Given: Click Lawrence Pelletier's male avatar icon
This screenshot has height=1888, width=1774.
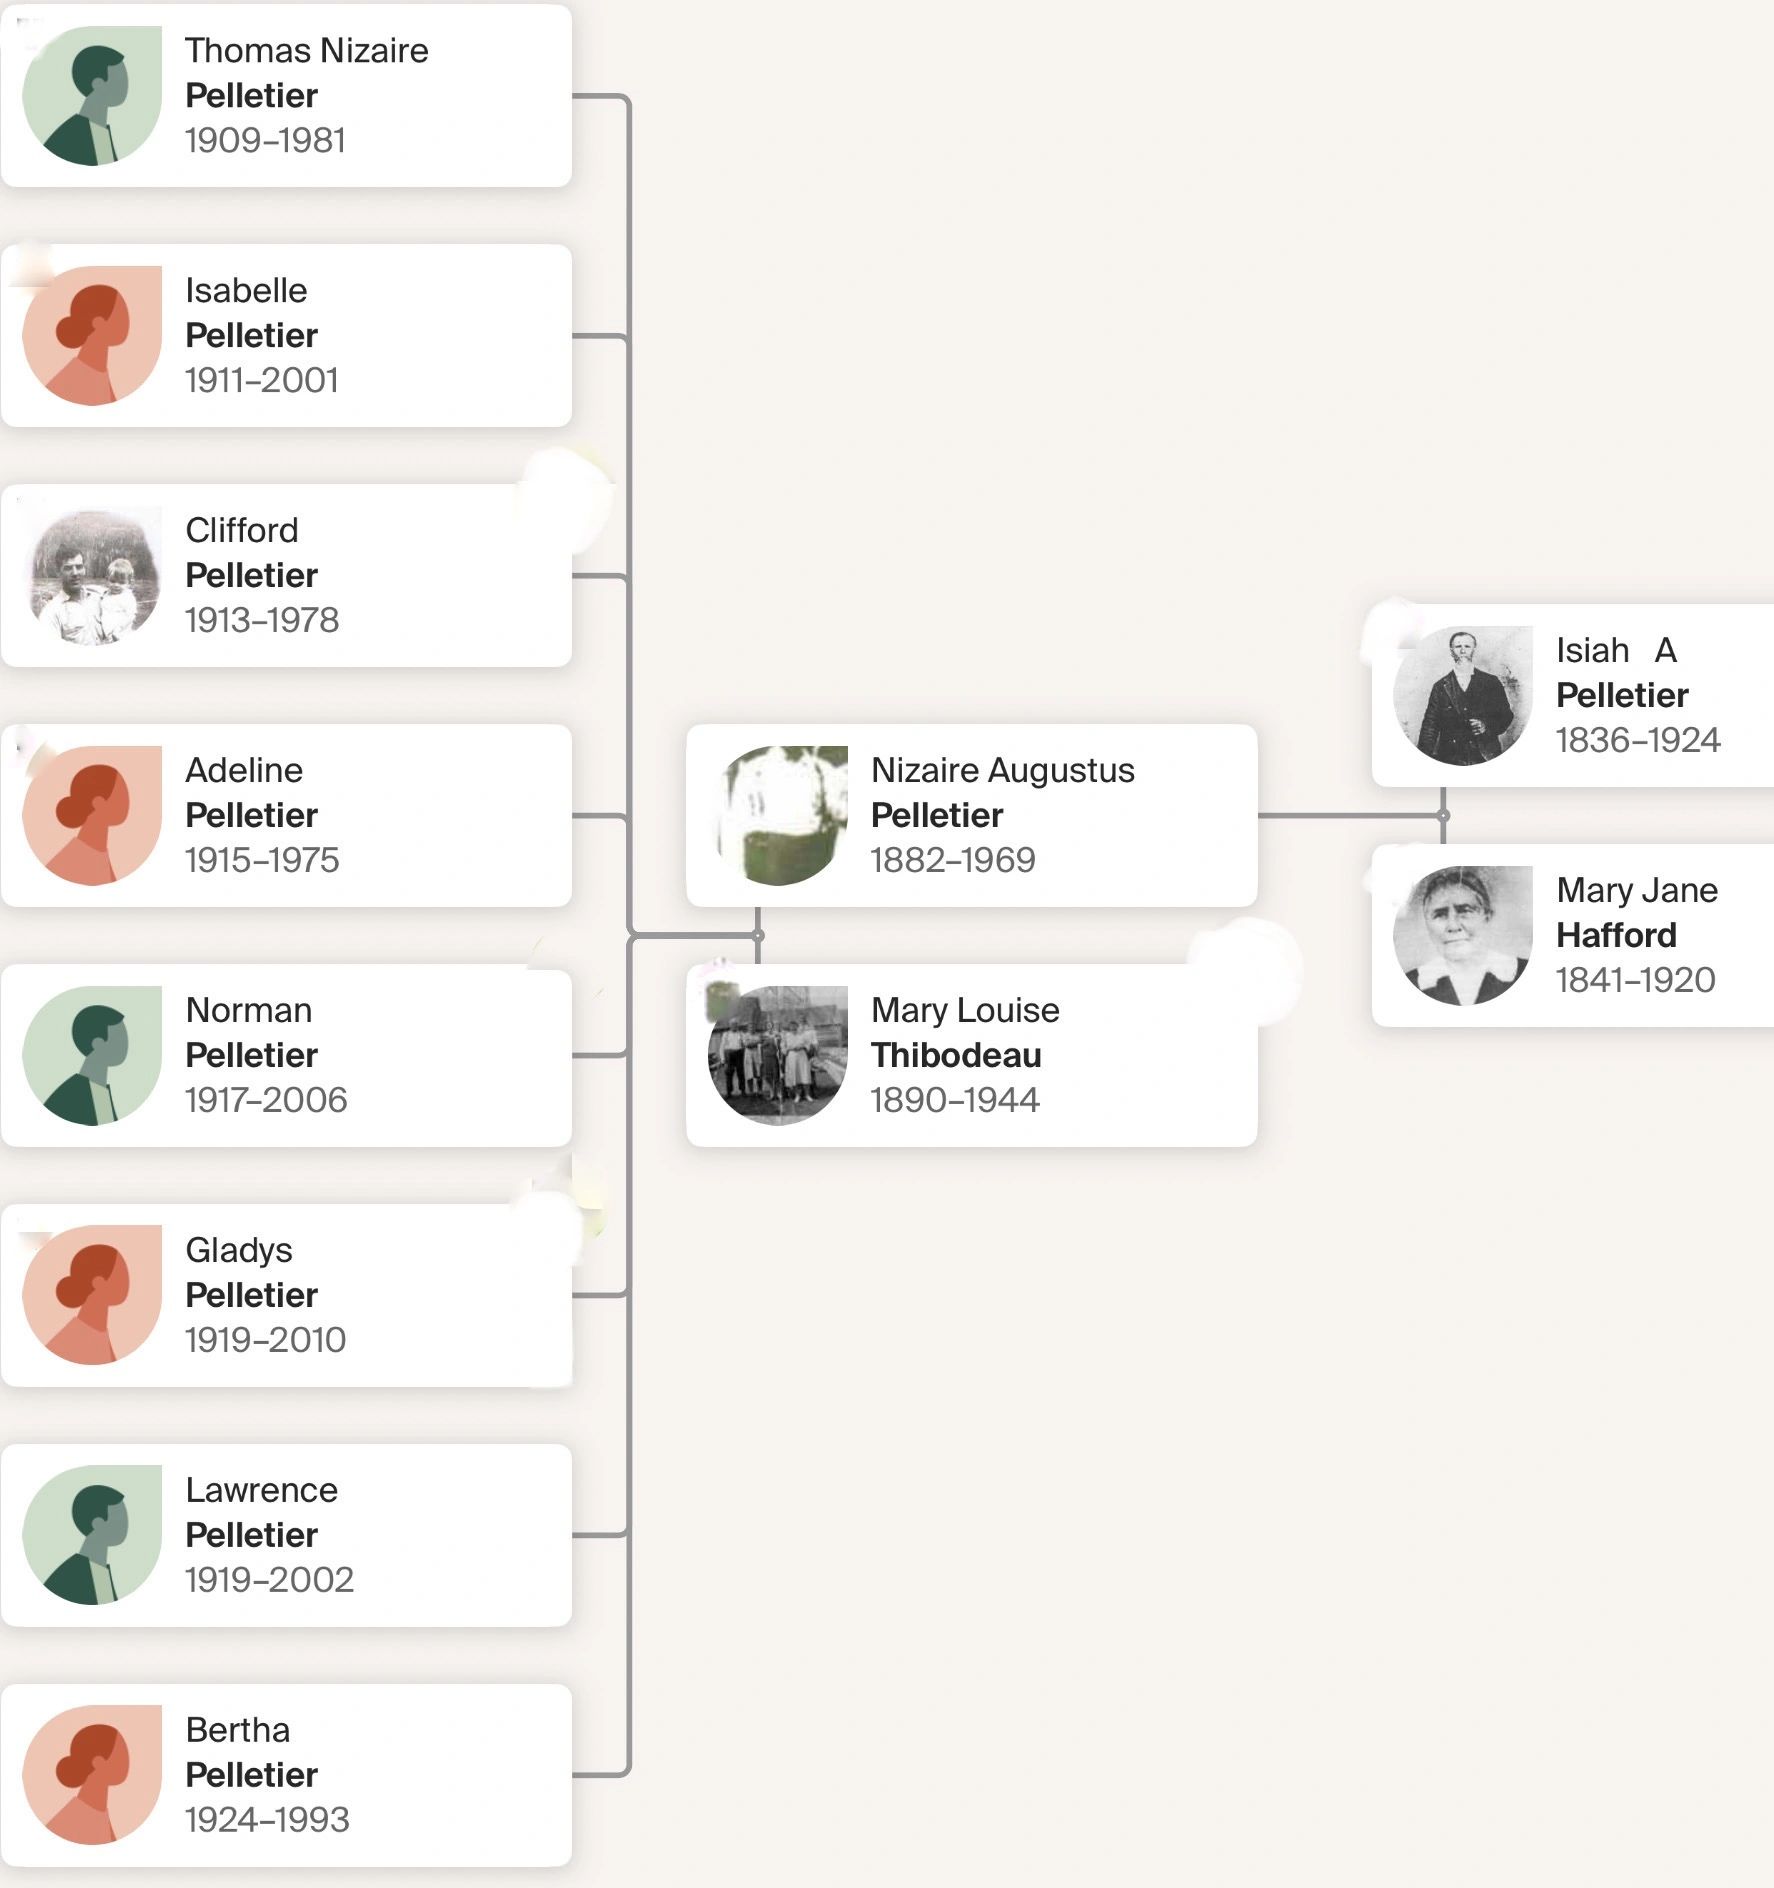Looking at the screenshot, I should tap(92, 1535).
